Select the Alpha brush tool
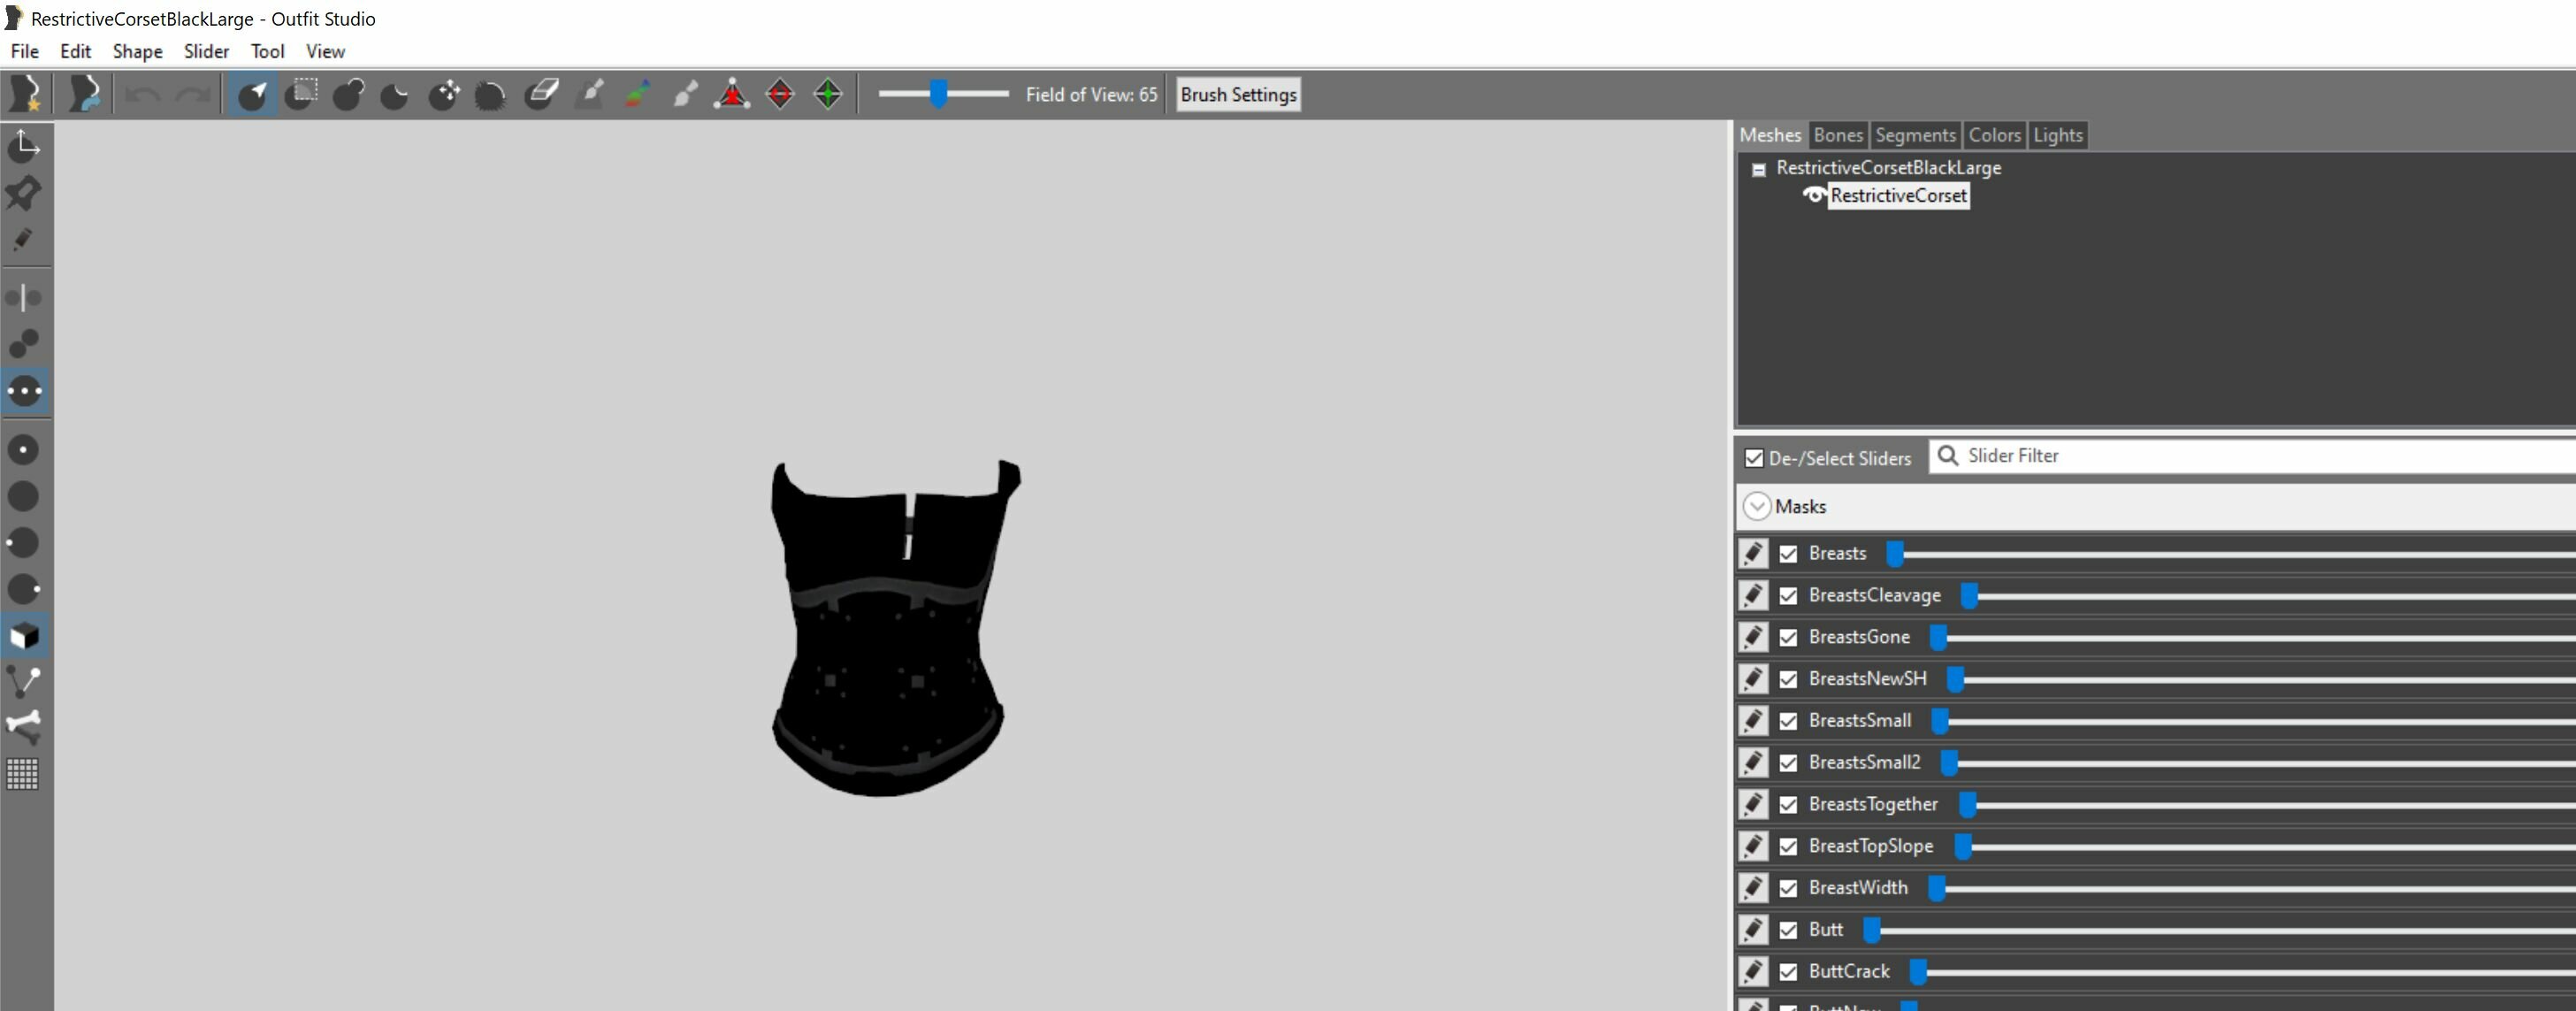This screenshot has width=2576, height=1011. 686,94
